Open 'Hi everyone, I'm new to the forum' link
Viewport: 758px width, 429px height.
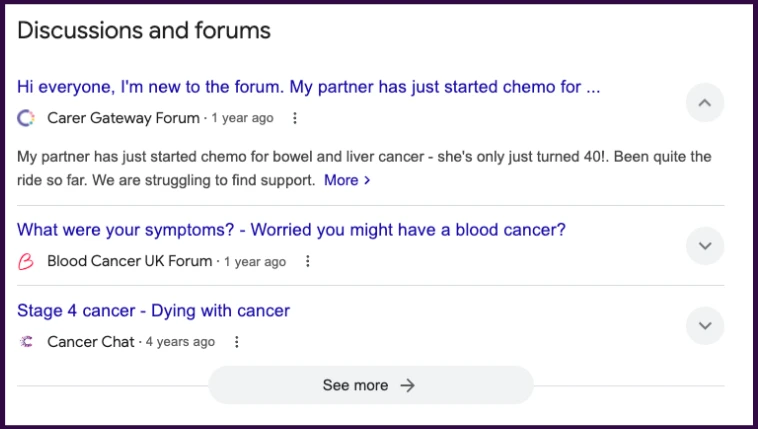tap(308, 87)
